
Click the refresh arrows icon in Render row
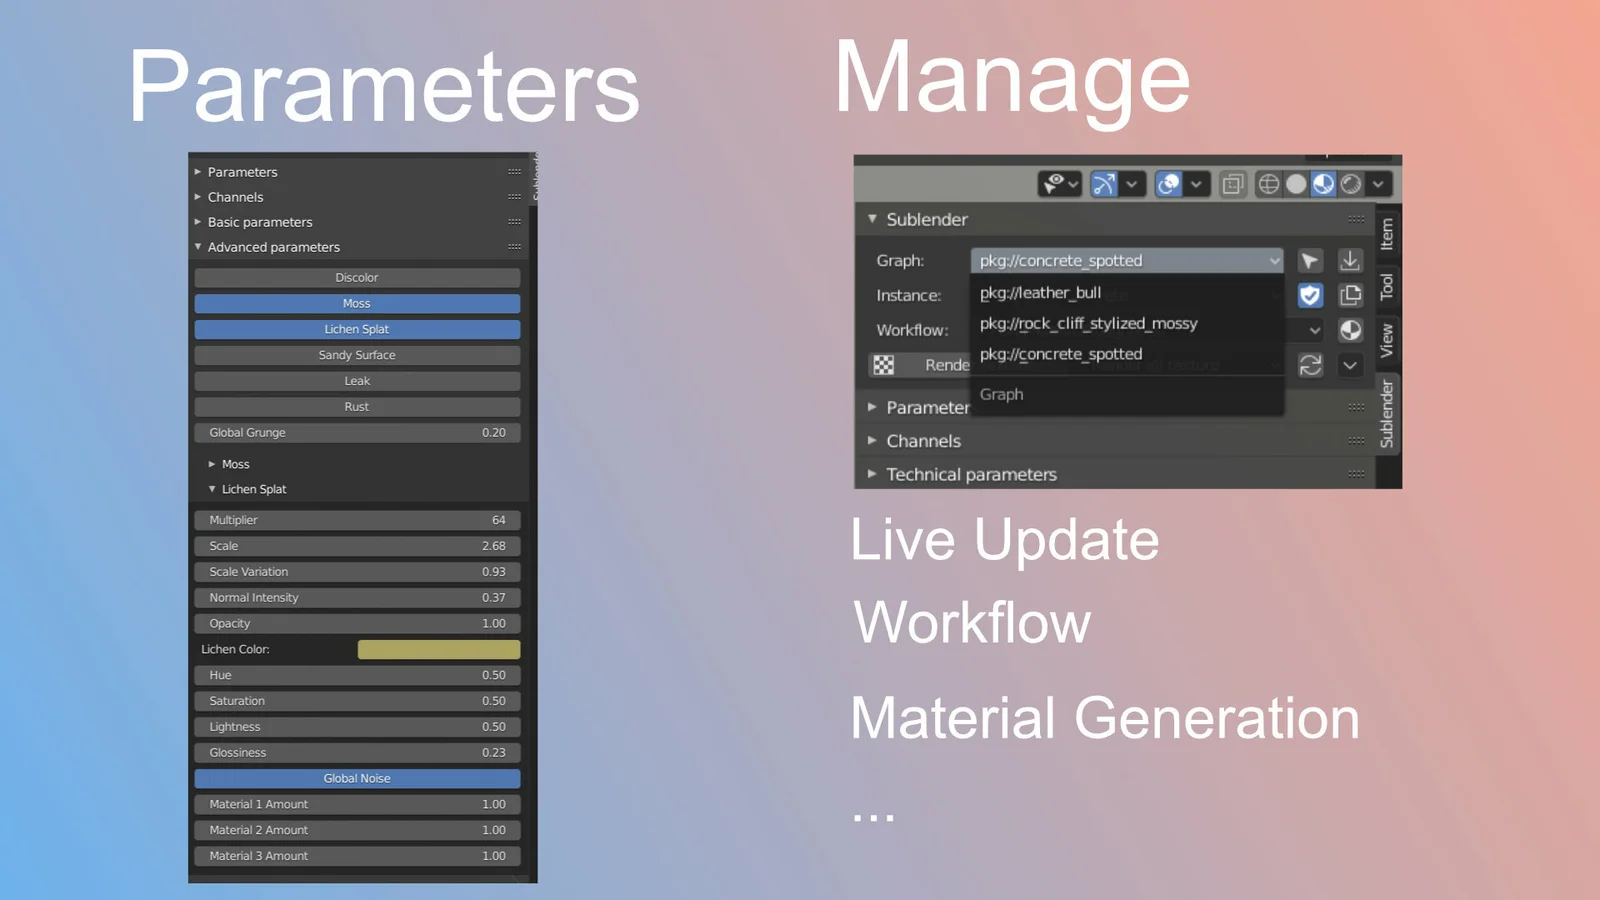click(1310, 365)
